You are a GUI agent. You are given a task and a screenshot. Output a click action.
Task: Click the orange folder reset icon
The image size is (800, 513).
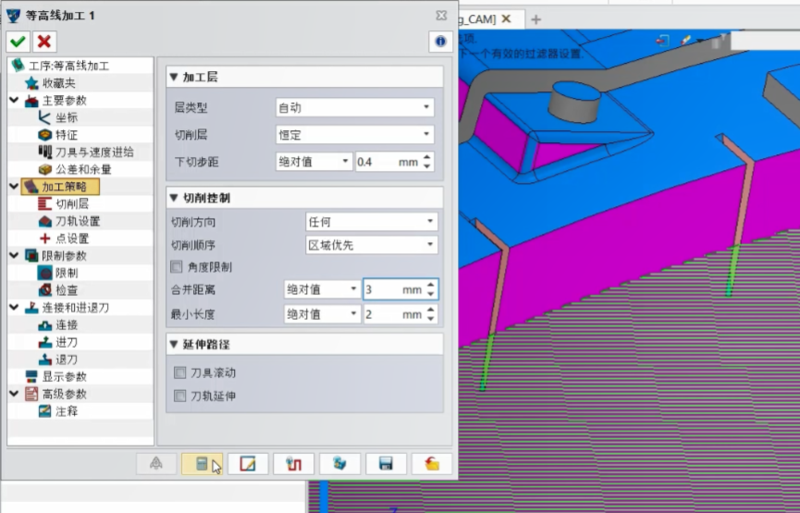[x=432, y=464]
